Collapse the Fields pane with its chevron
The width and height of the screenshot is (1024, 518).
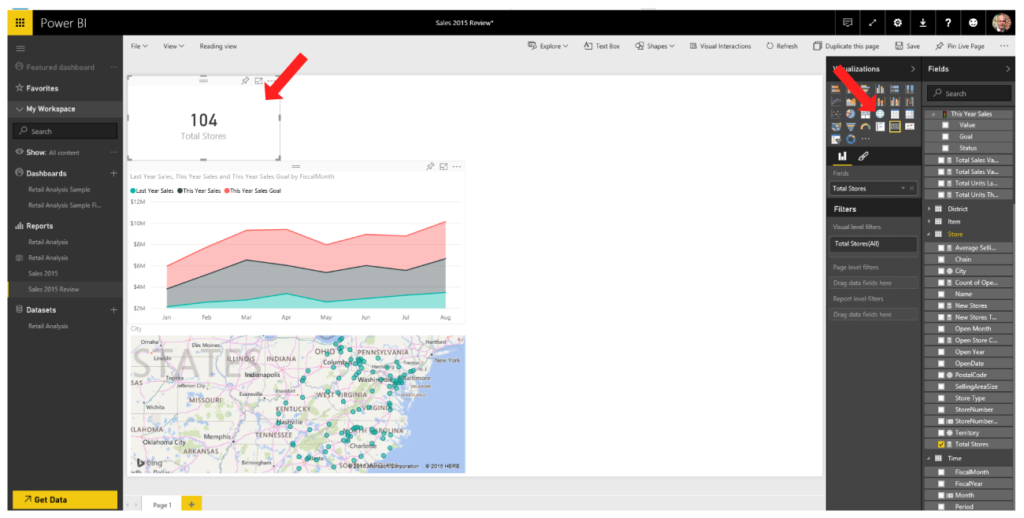click(x=1008, y=69)
